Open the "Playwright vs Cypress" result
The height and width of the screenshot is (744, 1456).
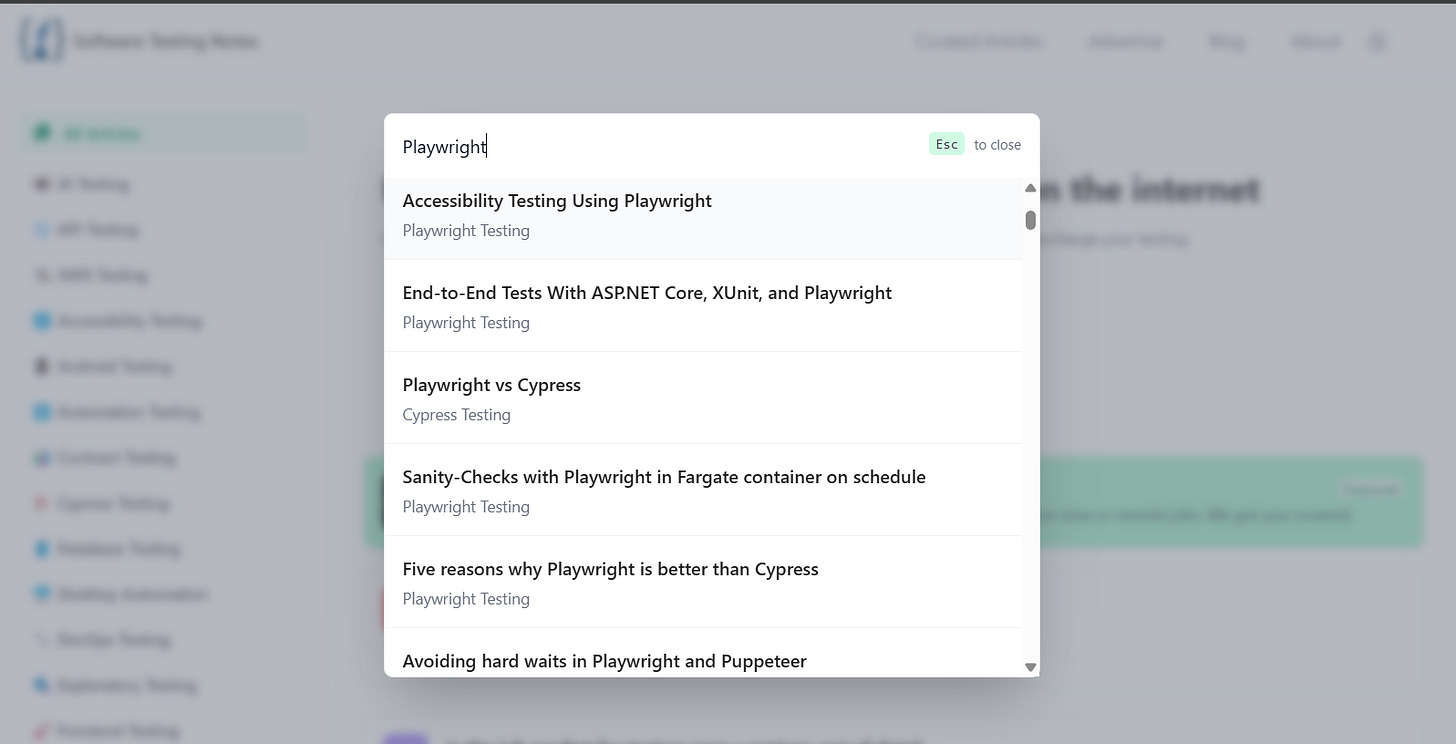703,398
